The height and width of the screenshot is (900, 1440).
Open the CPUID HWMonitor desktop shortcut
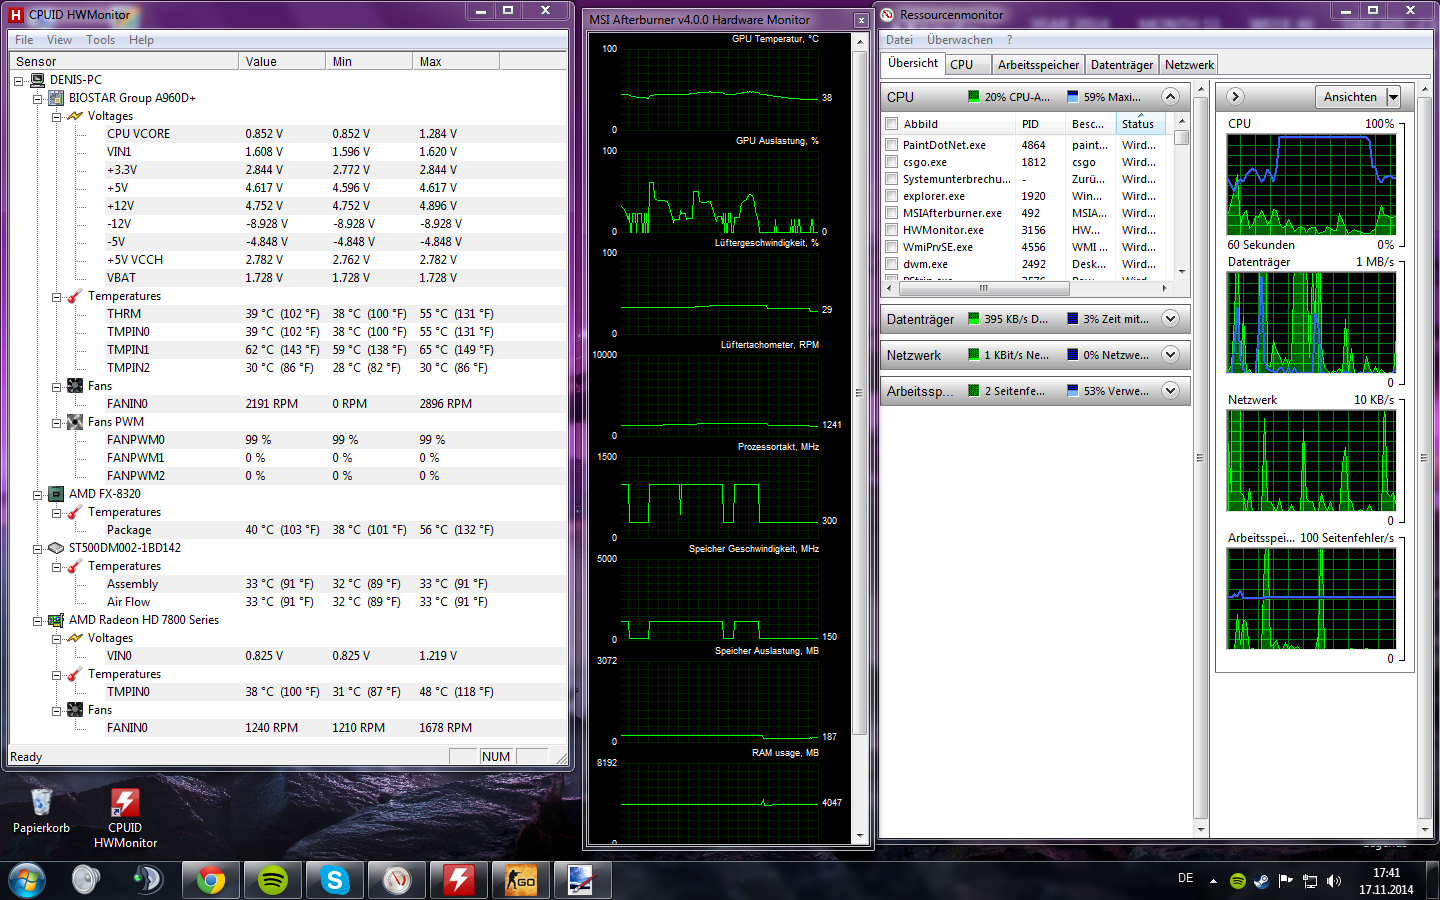[x=125, y=818]
